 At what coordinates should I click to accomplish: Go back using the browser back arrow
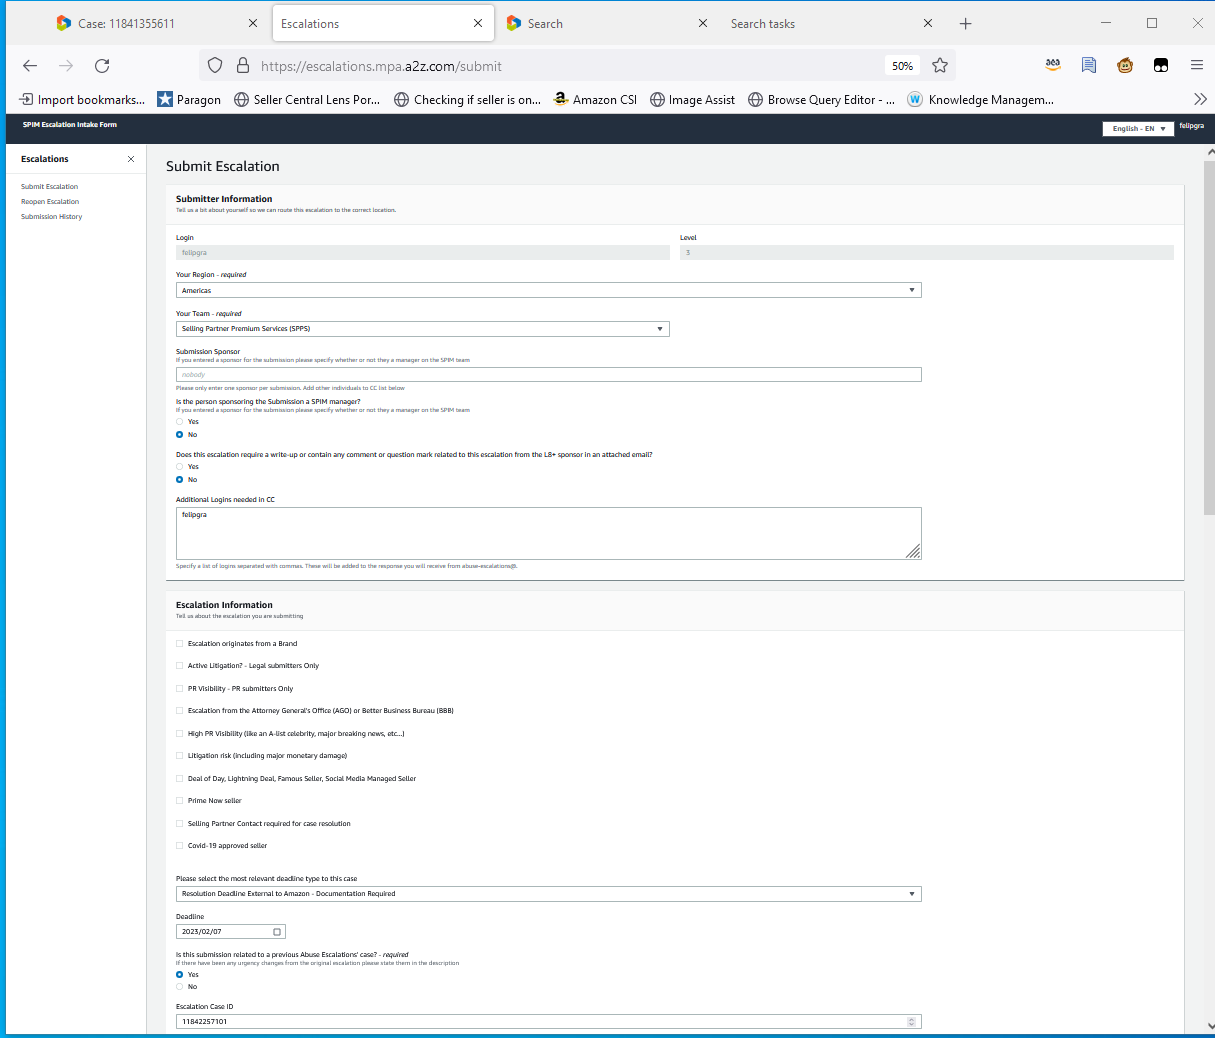coord(30,66)
